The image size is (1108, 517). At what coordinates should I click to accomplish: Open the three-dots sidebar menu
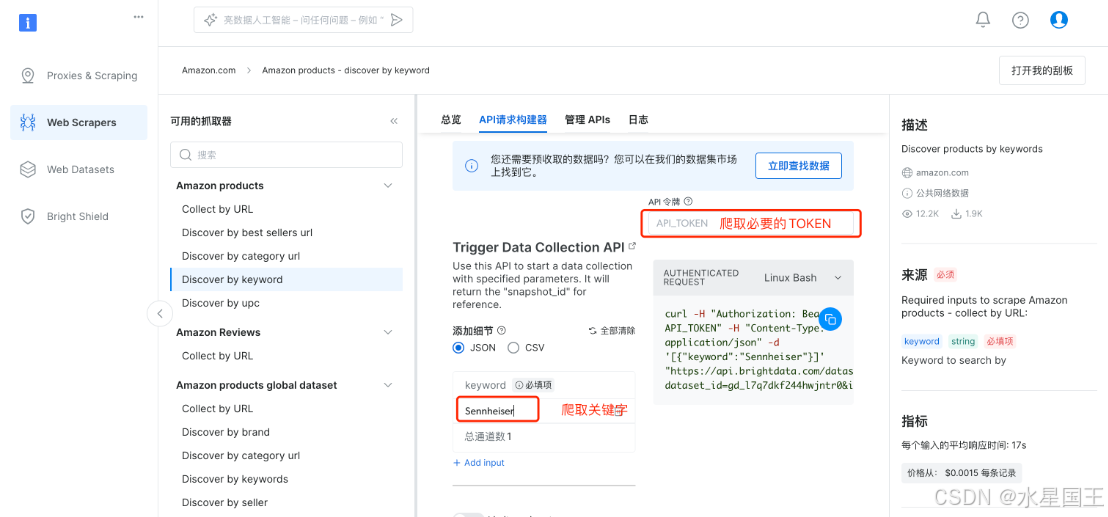click(x=138, y=17)
